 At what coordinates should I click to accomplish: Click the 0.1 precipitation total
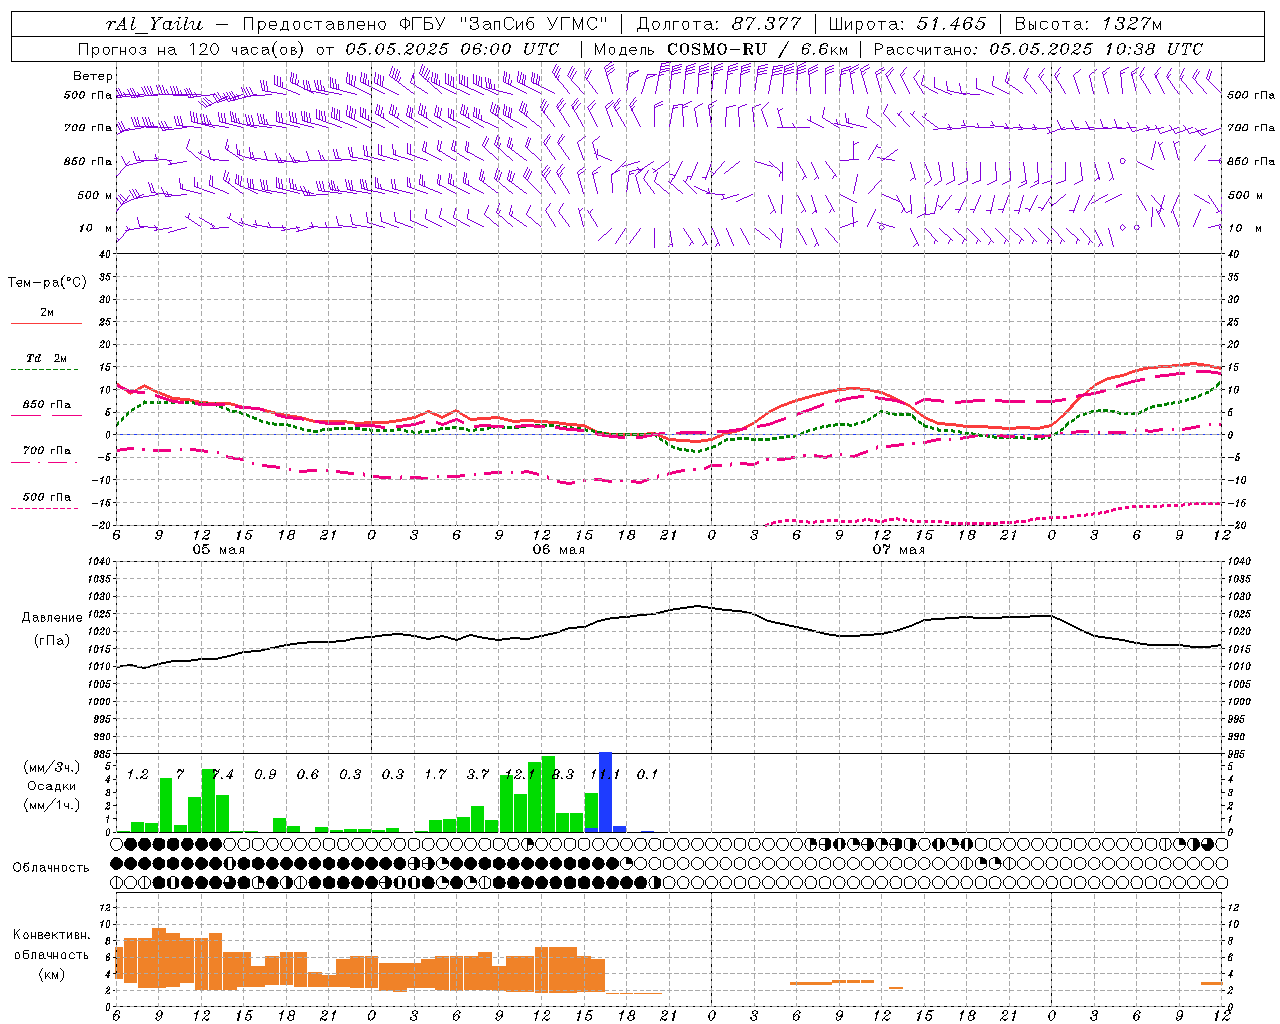coord(648,774)
